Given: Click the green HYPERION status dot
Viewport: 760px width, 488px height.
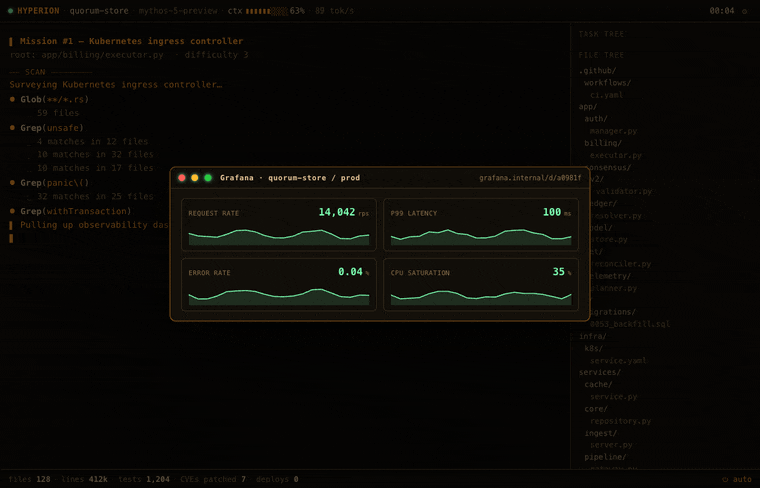Looking at the screenshot, I should (x=10, y=11).
